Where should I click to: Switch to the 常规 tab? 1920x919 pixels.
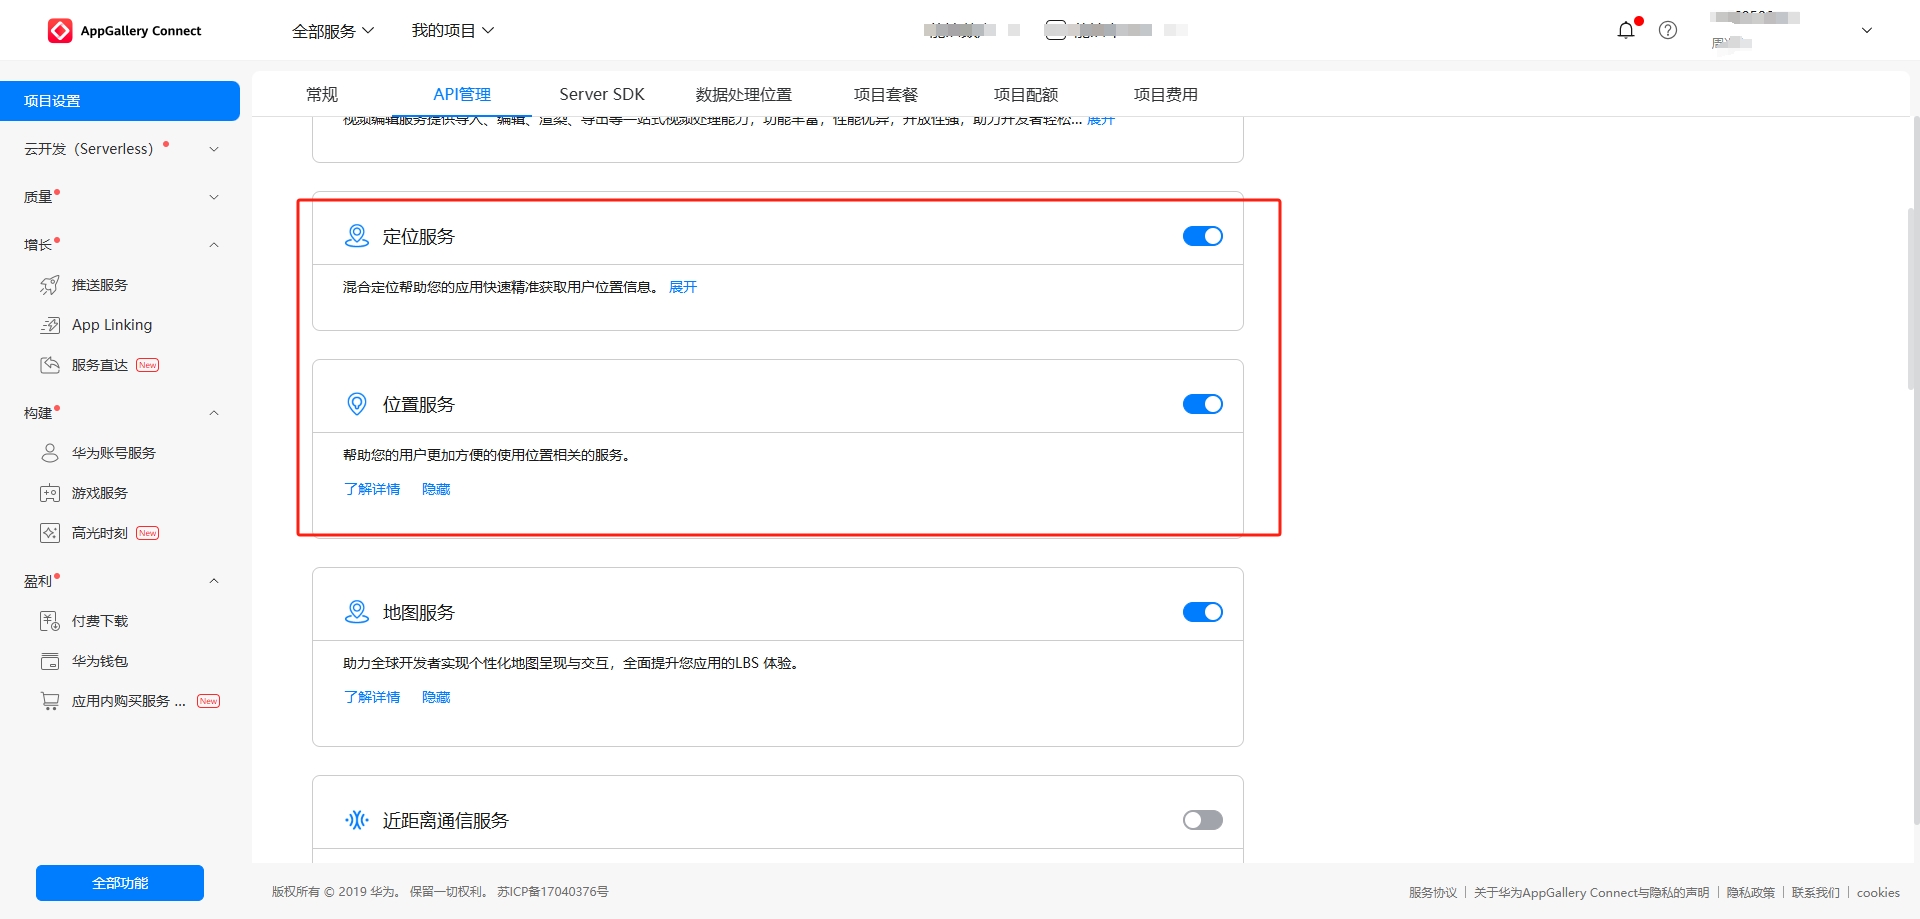(x=322, y=94)
